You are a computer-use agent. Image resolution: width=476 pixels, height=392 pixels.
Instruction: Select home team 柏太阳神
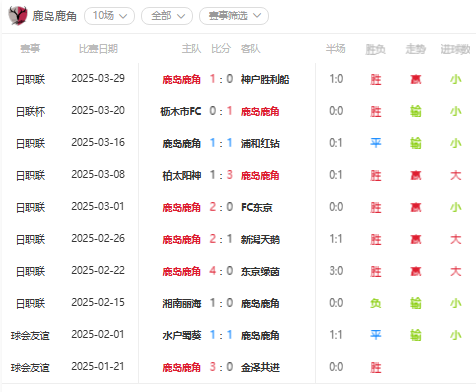coord(182,175)
